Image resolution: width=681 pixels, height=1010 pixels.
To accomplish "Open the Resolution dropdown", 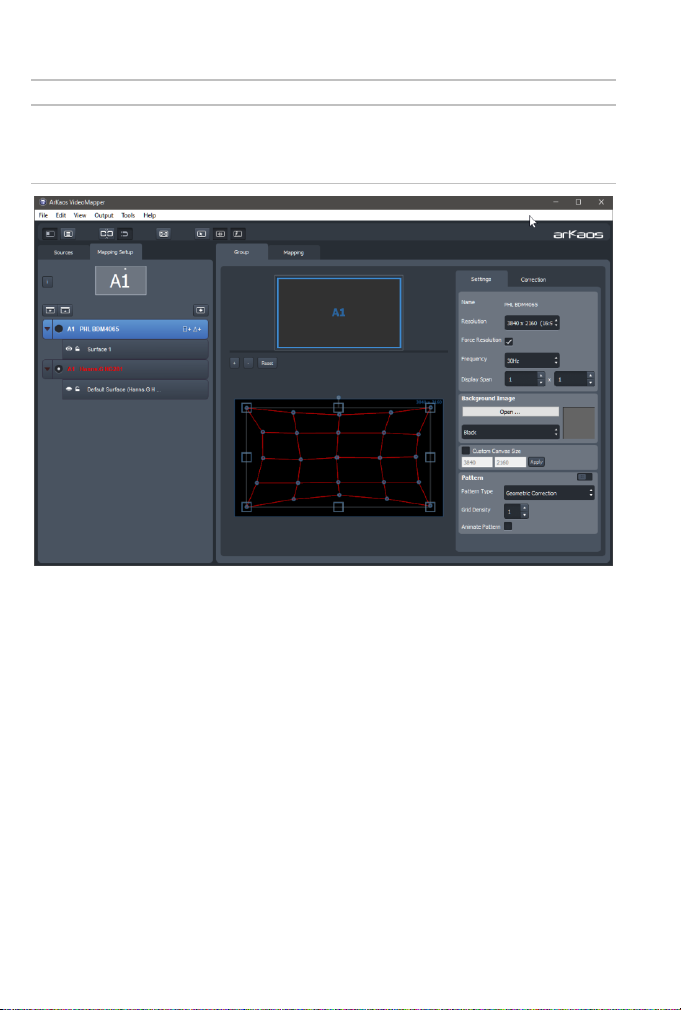I will [532, 323].
